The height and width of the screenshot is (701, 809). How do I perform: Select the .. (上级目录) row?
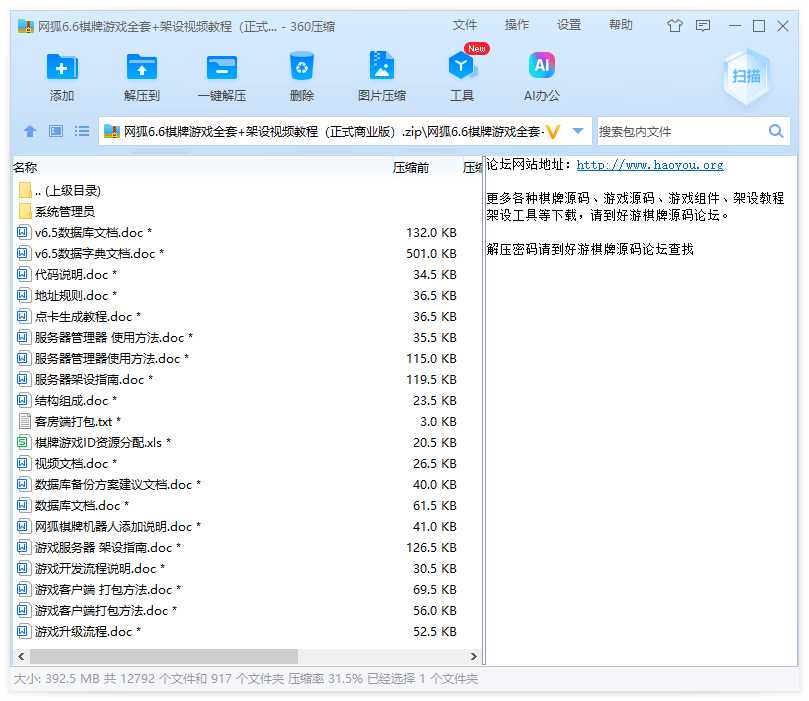[247, 190]
